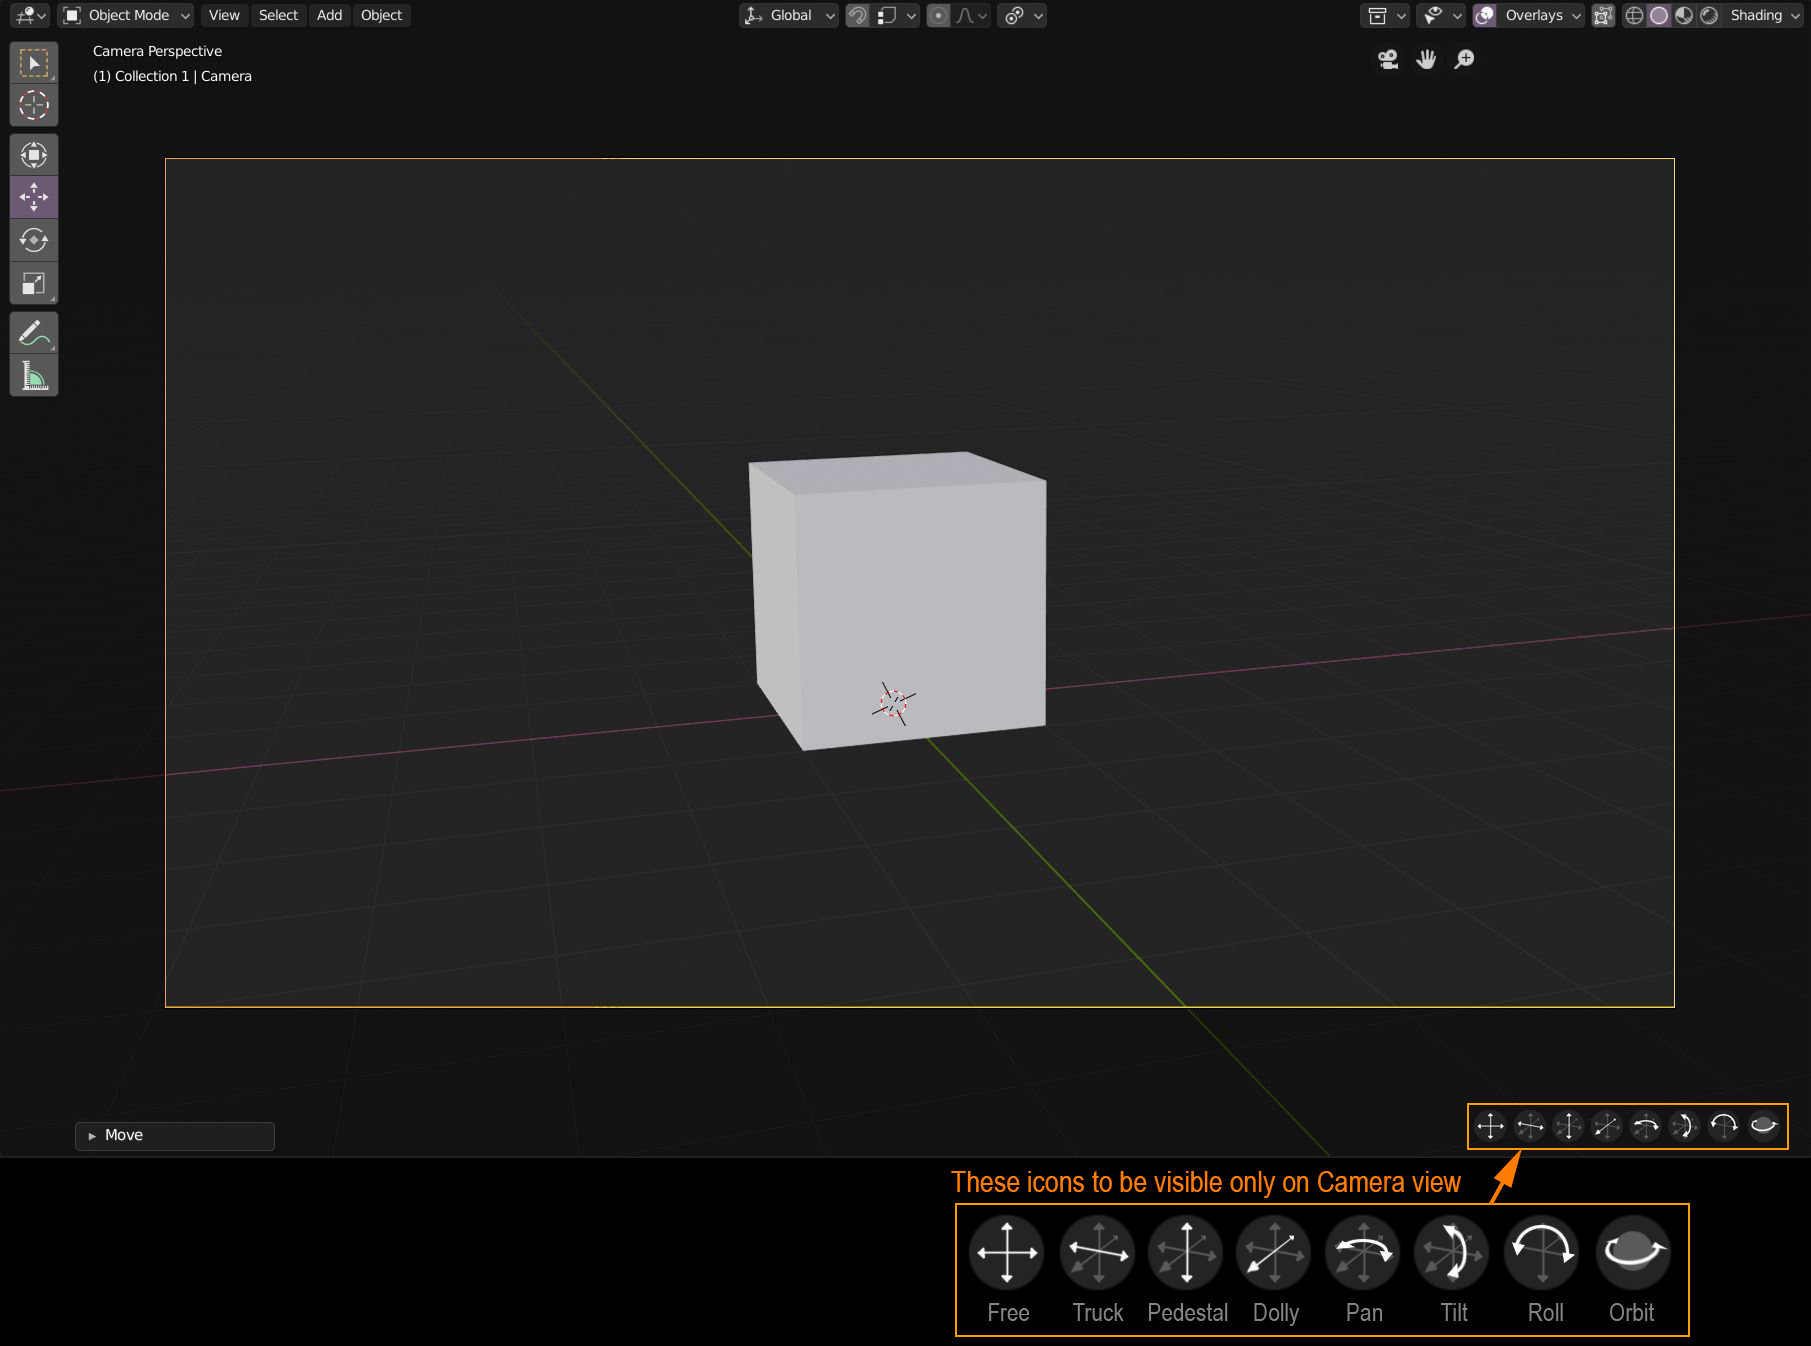1811x1346 pixels.
Task: Click the '(1) Collection 1 | Camera' text
Action: click(172, 76)
